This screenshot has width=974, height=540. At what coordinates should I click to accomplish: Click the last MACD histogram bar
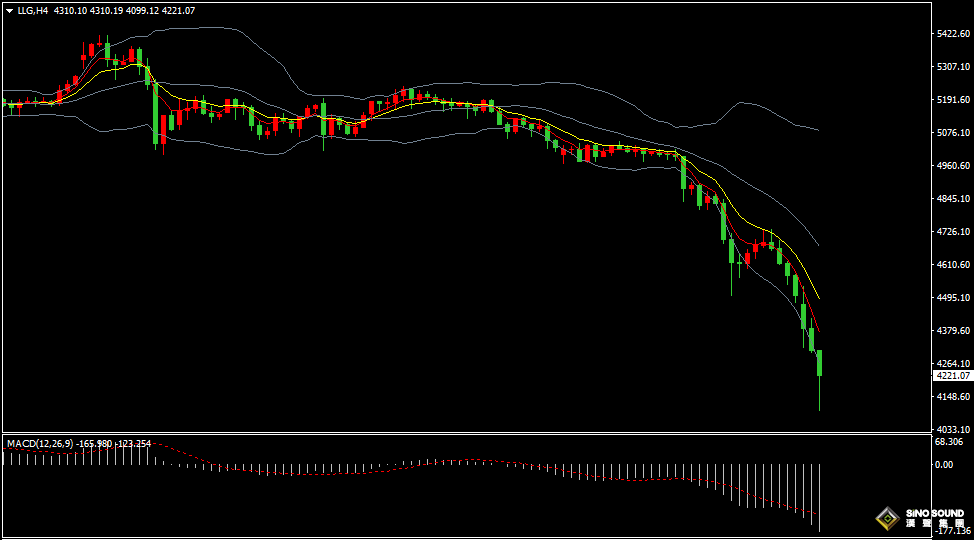[x=820, y=497]
